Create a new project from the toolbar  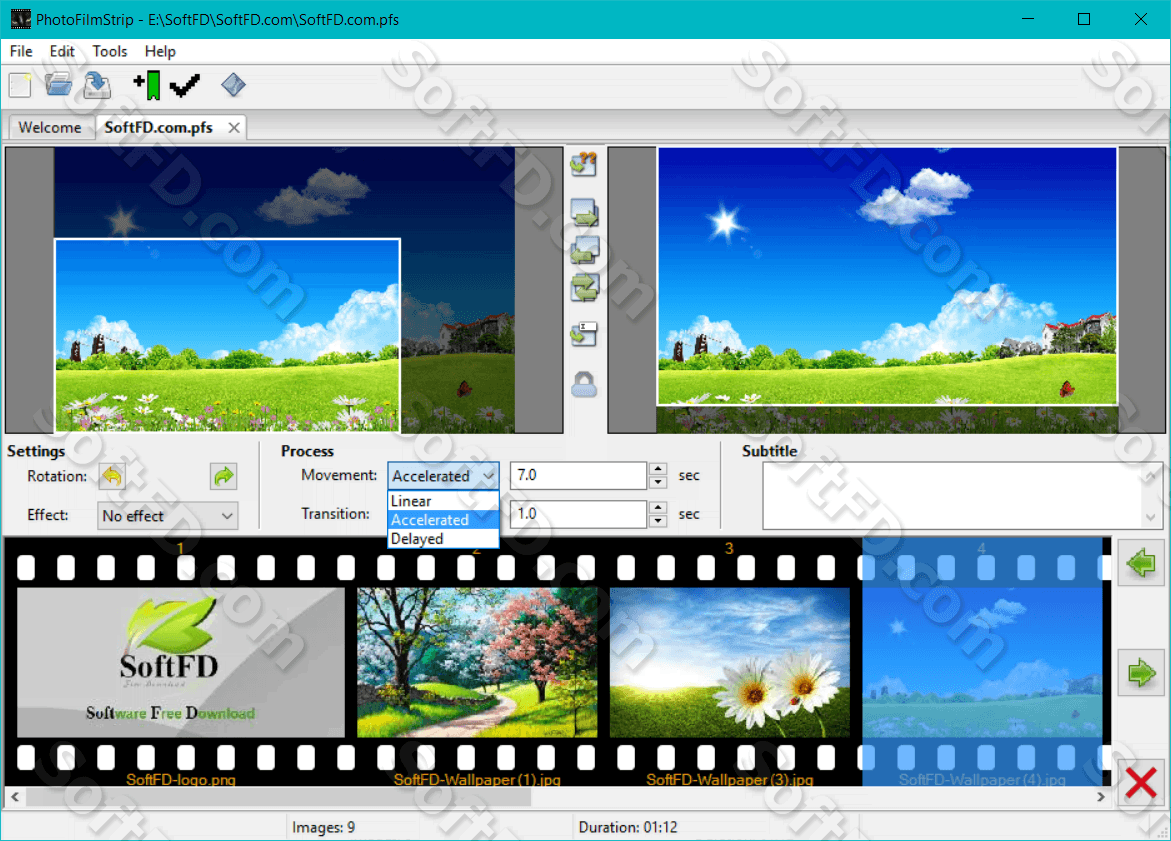point(20,85)
